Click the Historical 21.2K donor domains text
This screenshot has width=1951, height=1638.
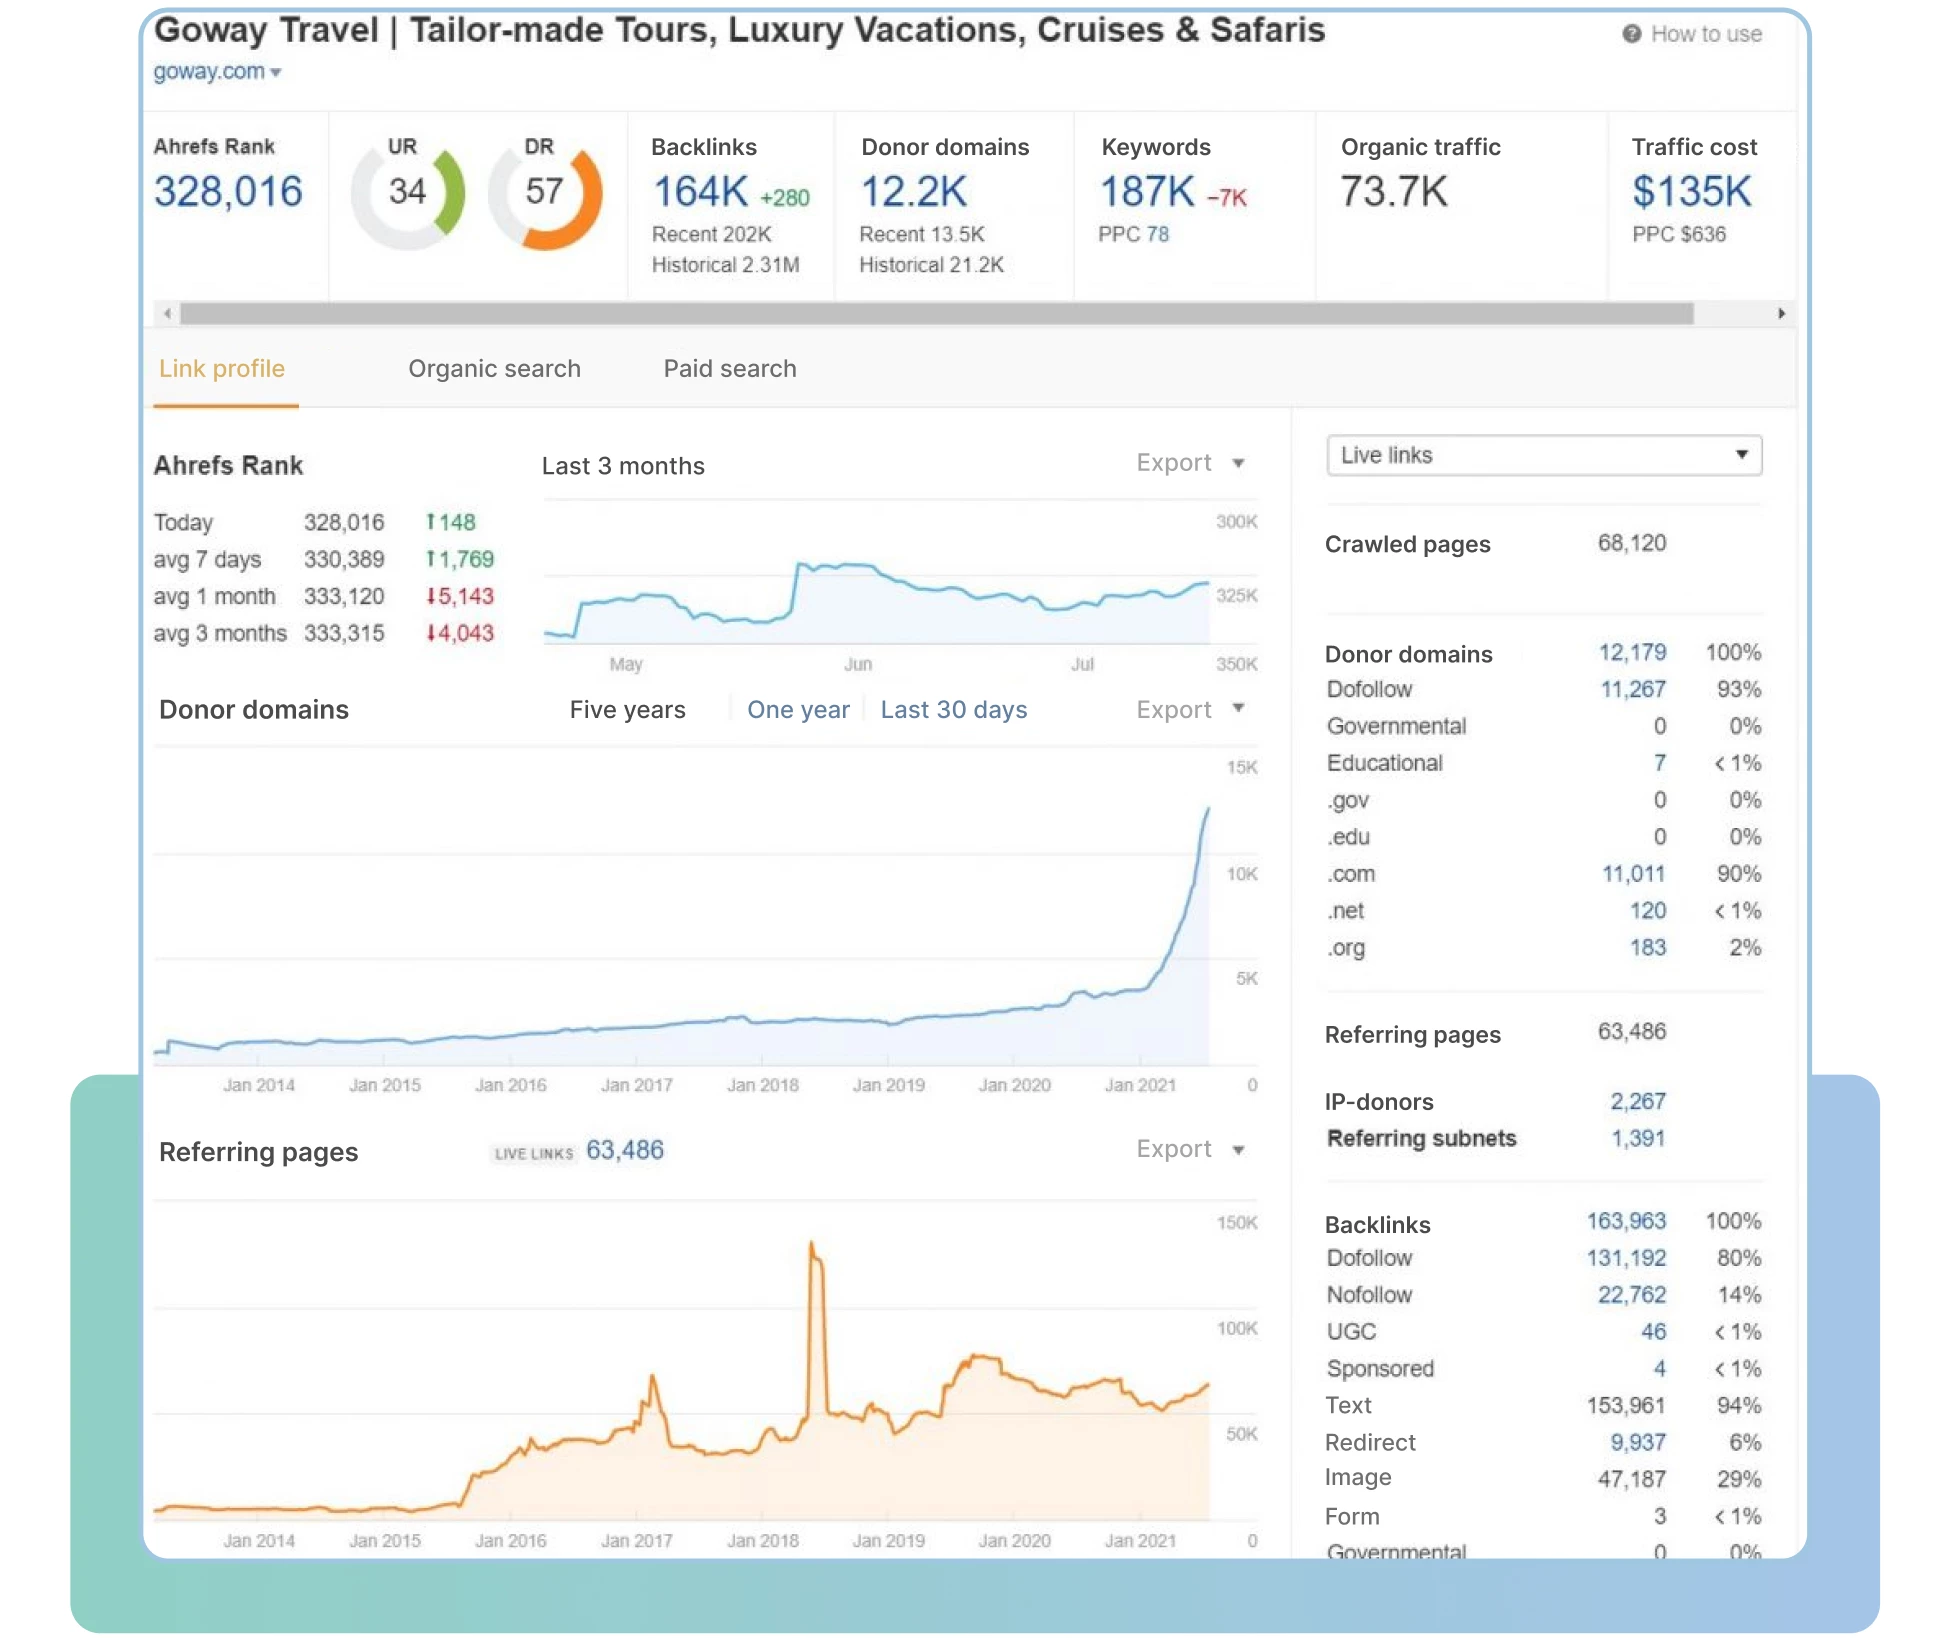[x=932, y=266]
